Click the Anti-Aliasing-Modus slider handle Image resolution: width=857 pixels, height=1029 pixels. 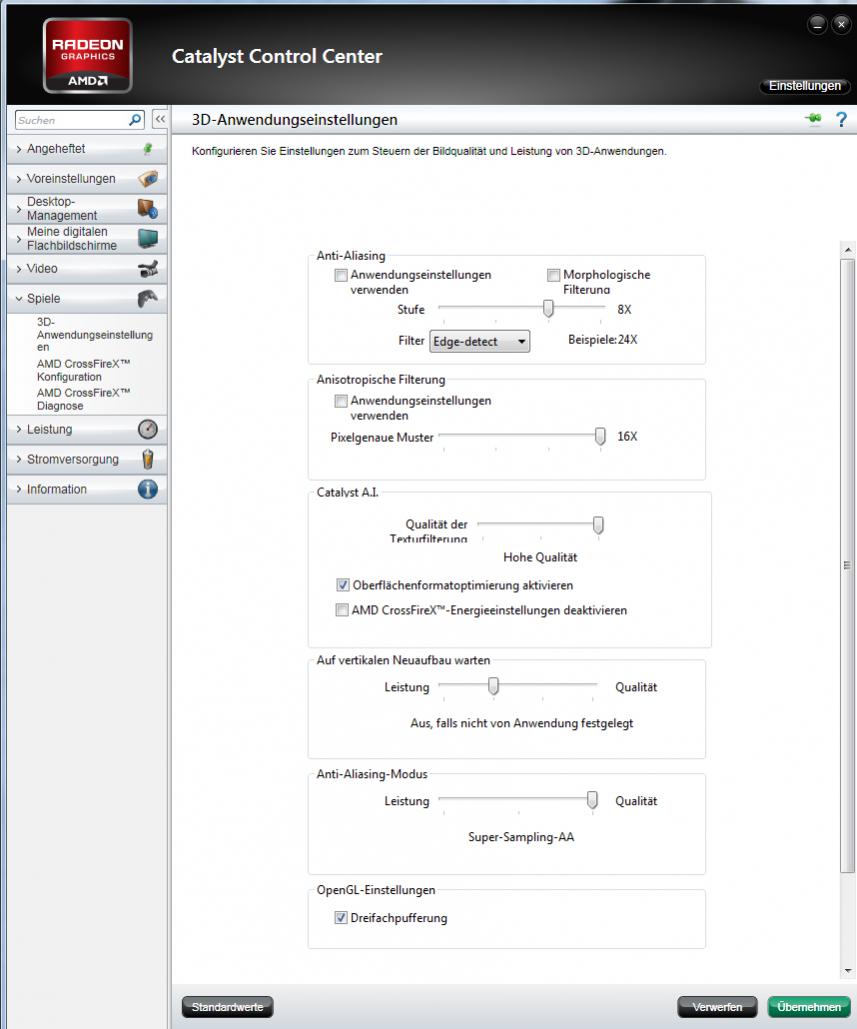[592, 800]
